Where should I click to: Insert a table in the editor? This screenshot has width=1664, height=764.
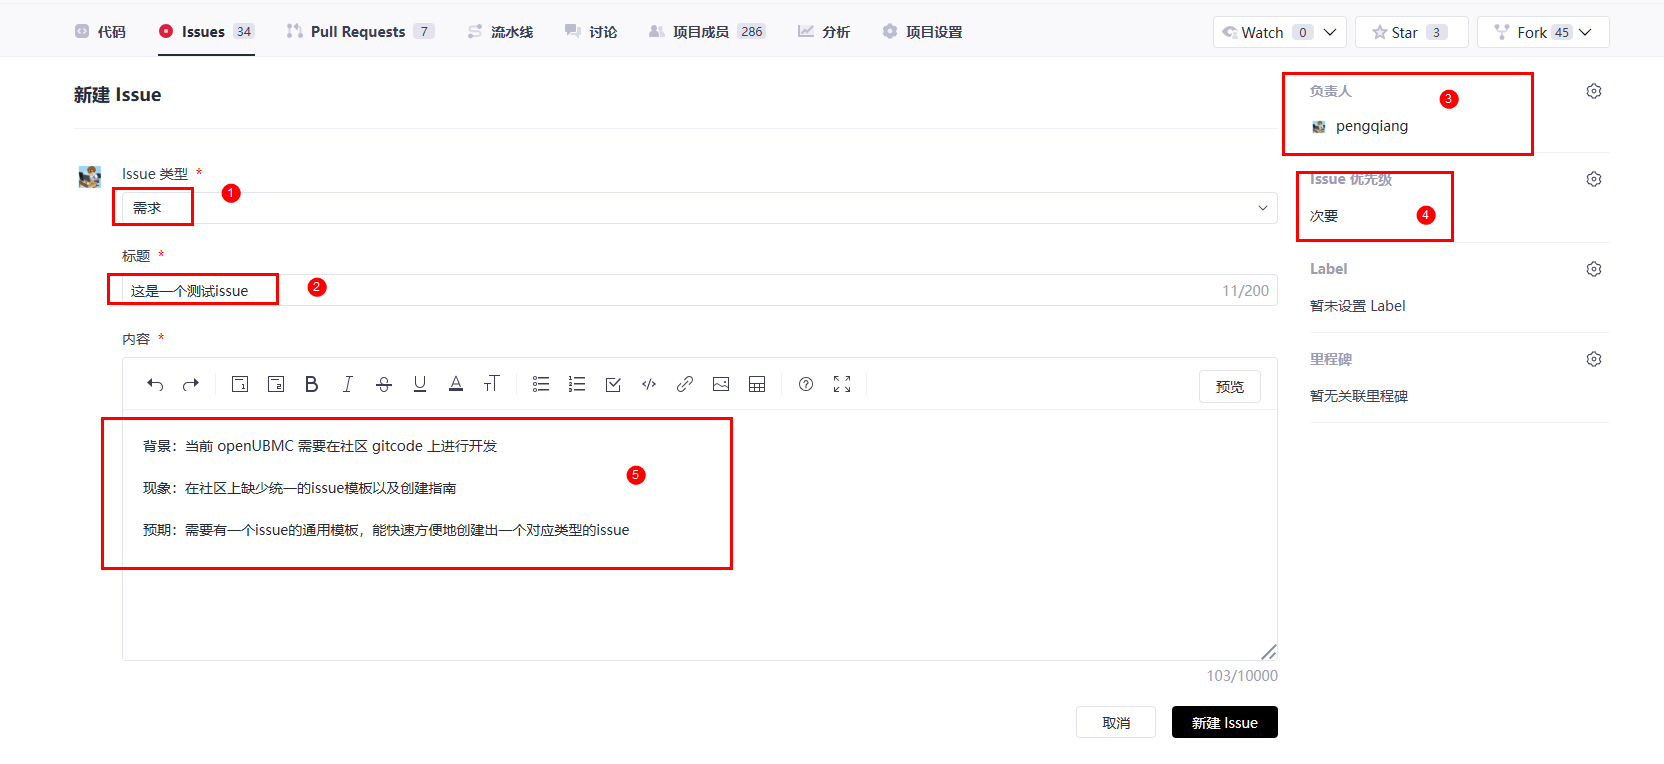(757, 384)
